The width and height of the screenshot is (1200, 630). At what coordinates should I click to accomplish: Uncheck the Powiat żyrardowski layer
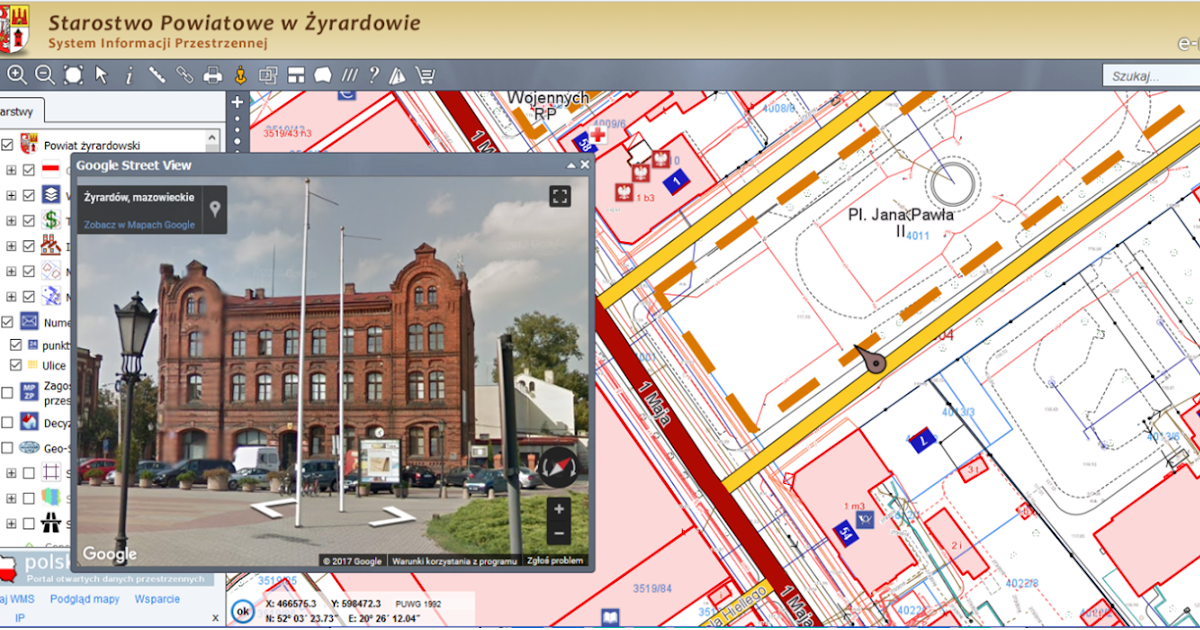(x=8, y=145)
